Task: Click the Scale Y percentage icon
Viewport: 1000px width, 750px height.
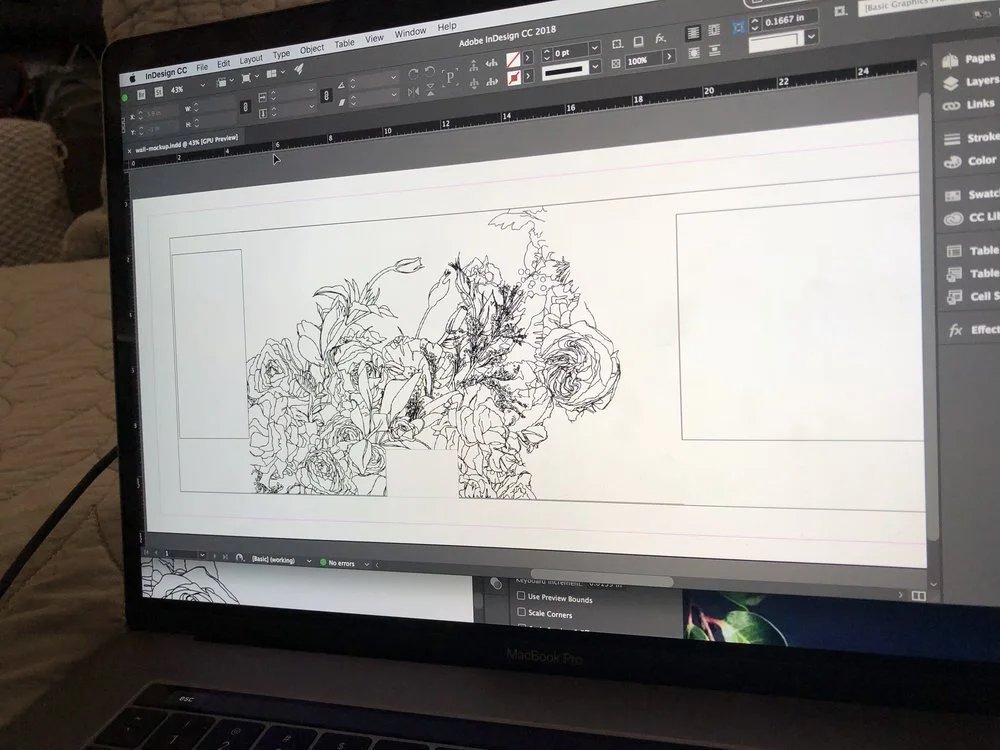Action: pyautogui.click(x=263, y=114)
